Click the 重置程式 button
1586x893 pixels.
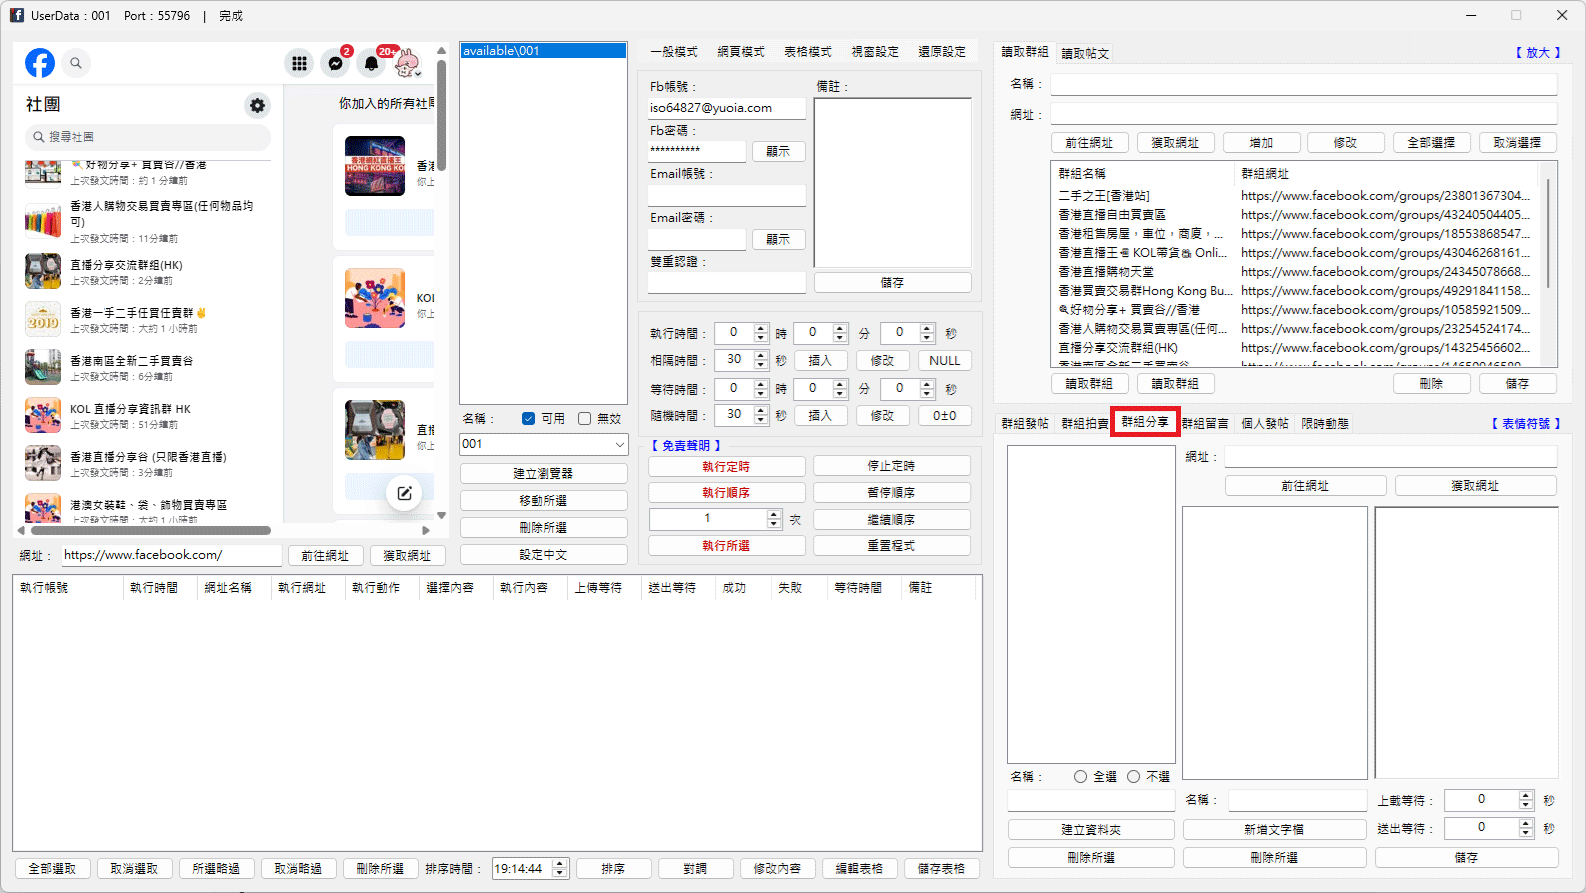click(x=891, y=546)
